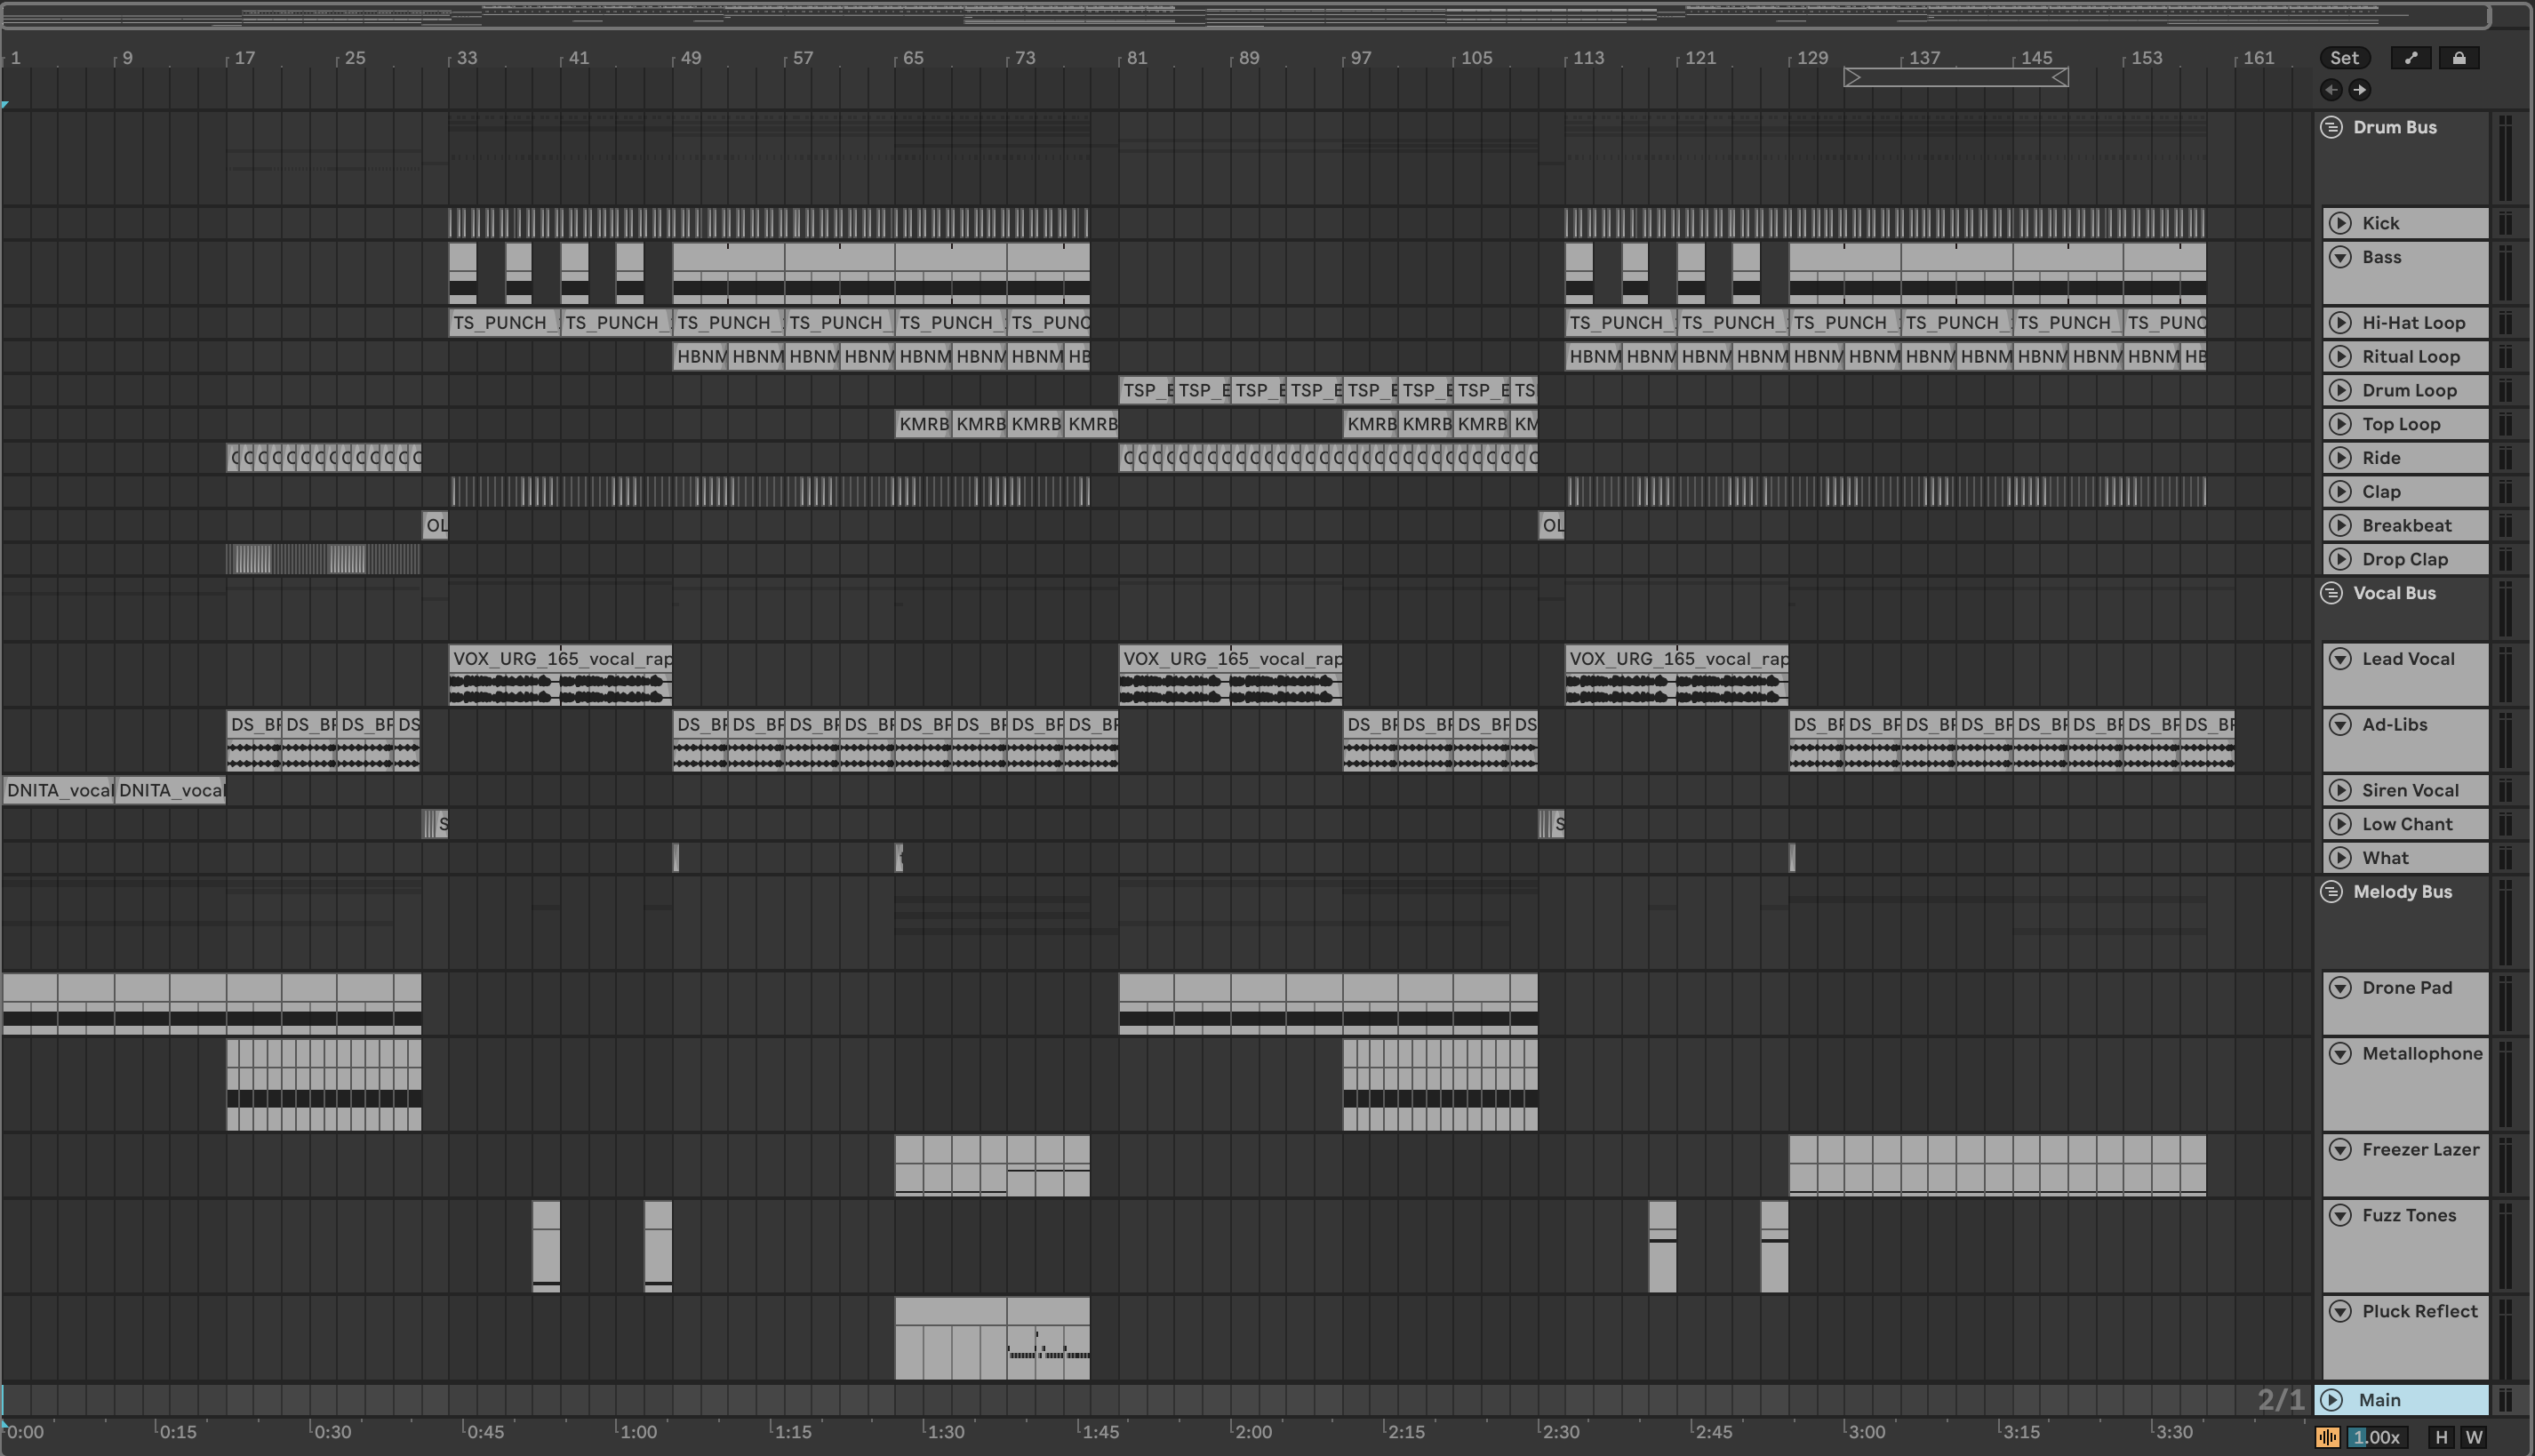Toggle the W optimize width button
The image size is (2535, 1456).
pos(2474,1438)
